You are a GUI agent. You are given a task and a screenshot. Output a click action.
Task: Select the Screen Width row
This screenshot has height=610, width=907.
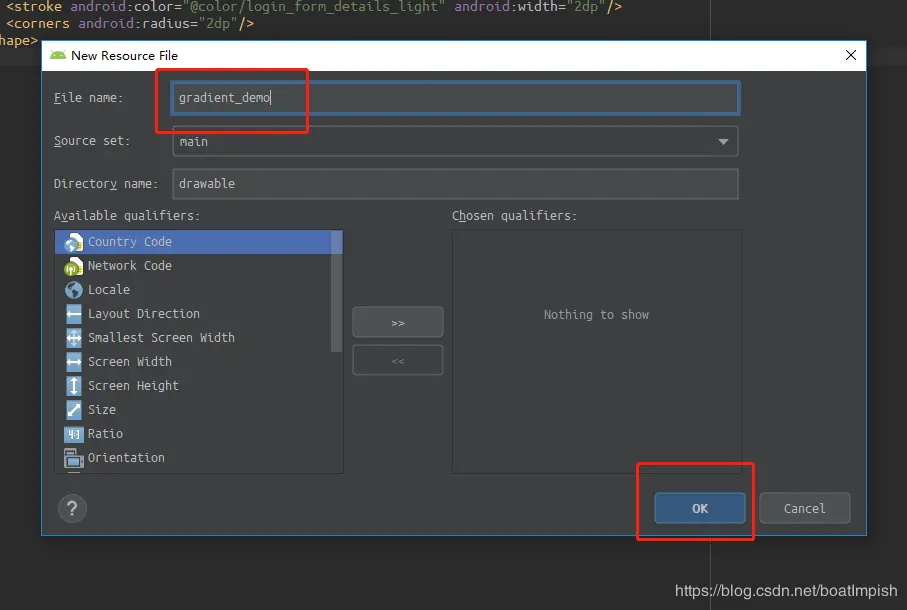(193, 362)
